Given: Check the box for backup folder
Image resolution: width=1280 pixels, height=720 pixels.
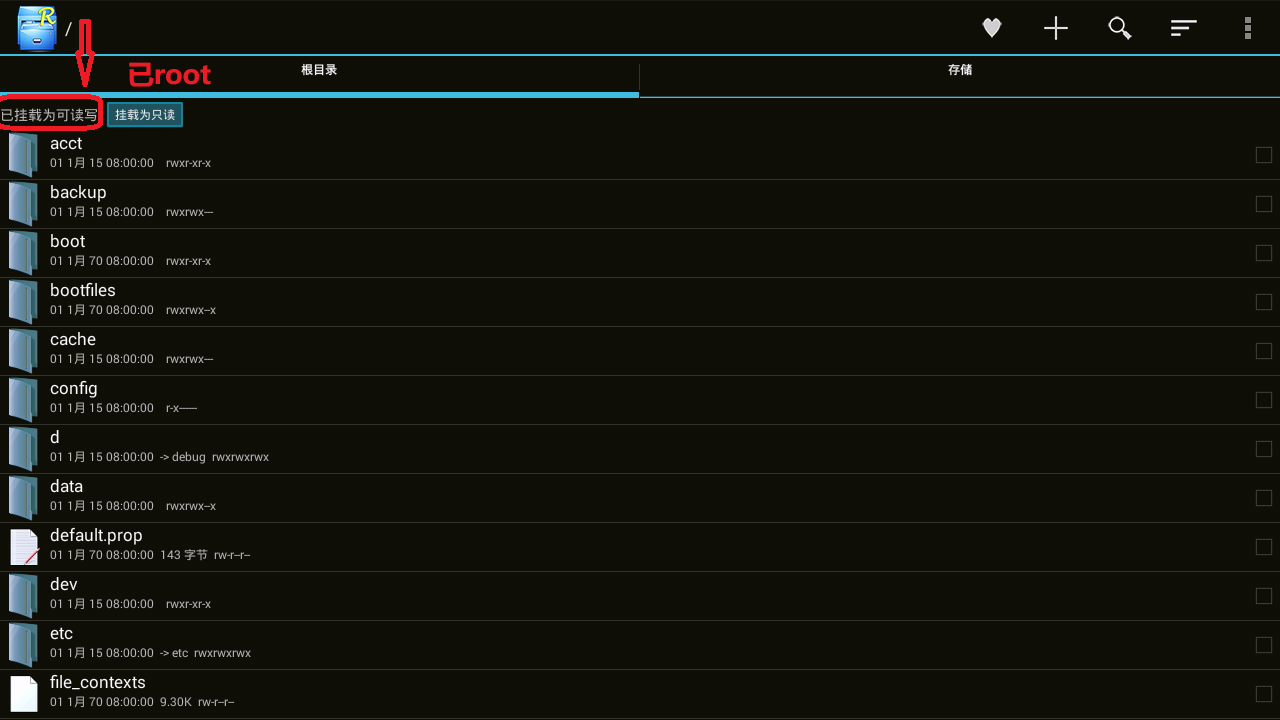Looking at the screenshot, I should [1264, 204].
